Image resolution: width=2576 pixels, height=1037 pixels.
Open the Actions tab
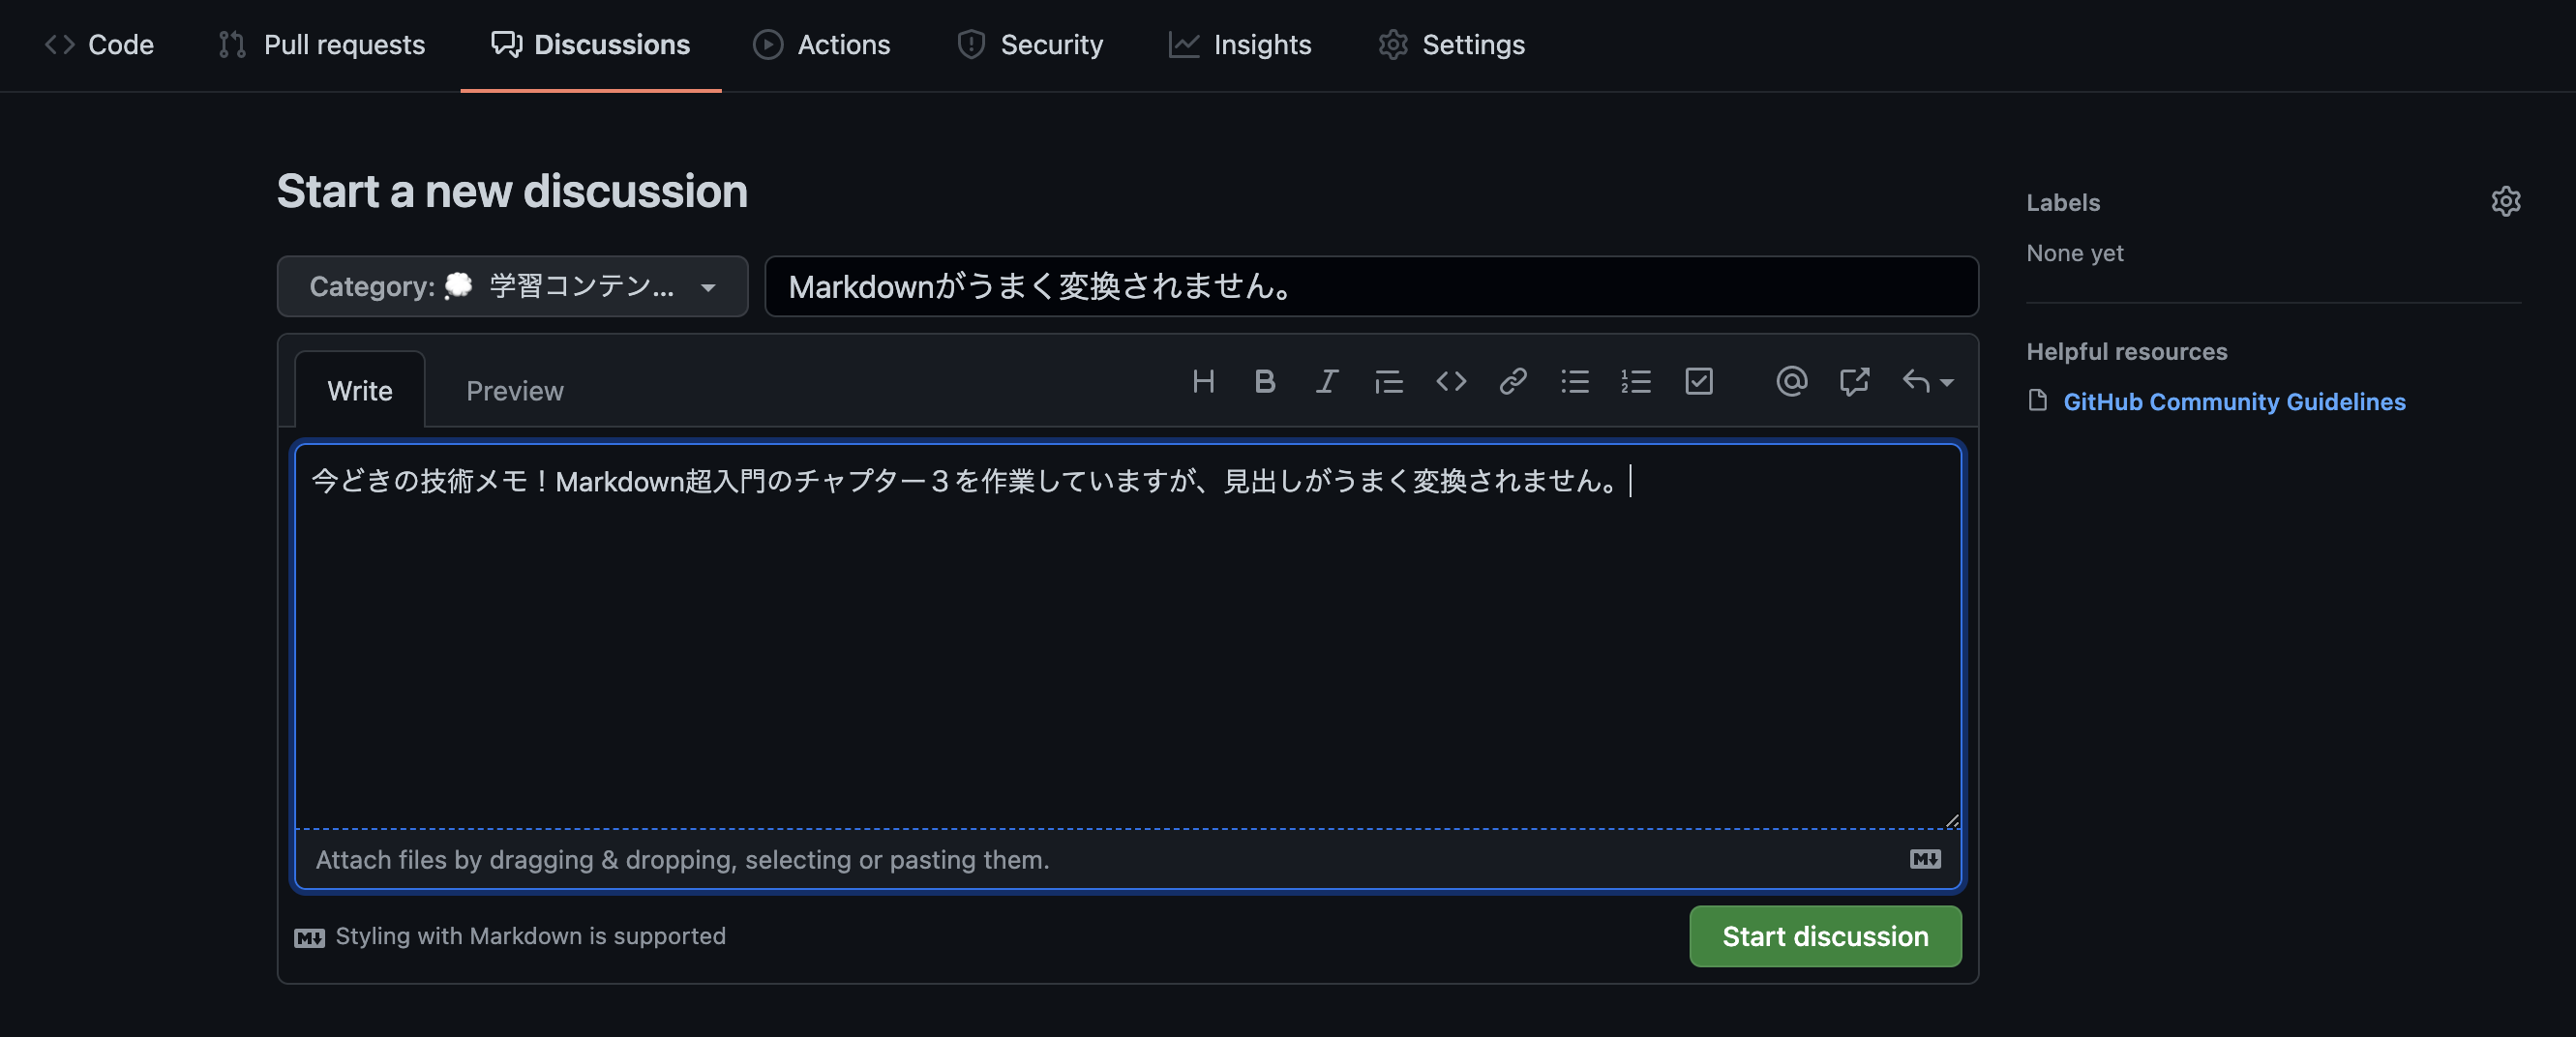(x=822, y=44)
